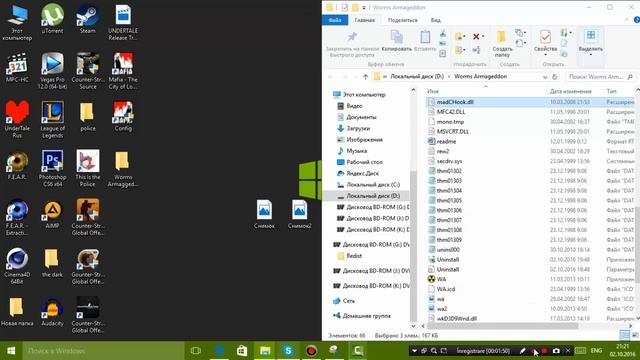Open recorder toolbar dropdown arrow
Viewport: 640px width, 360px height.
click(414, 351)
